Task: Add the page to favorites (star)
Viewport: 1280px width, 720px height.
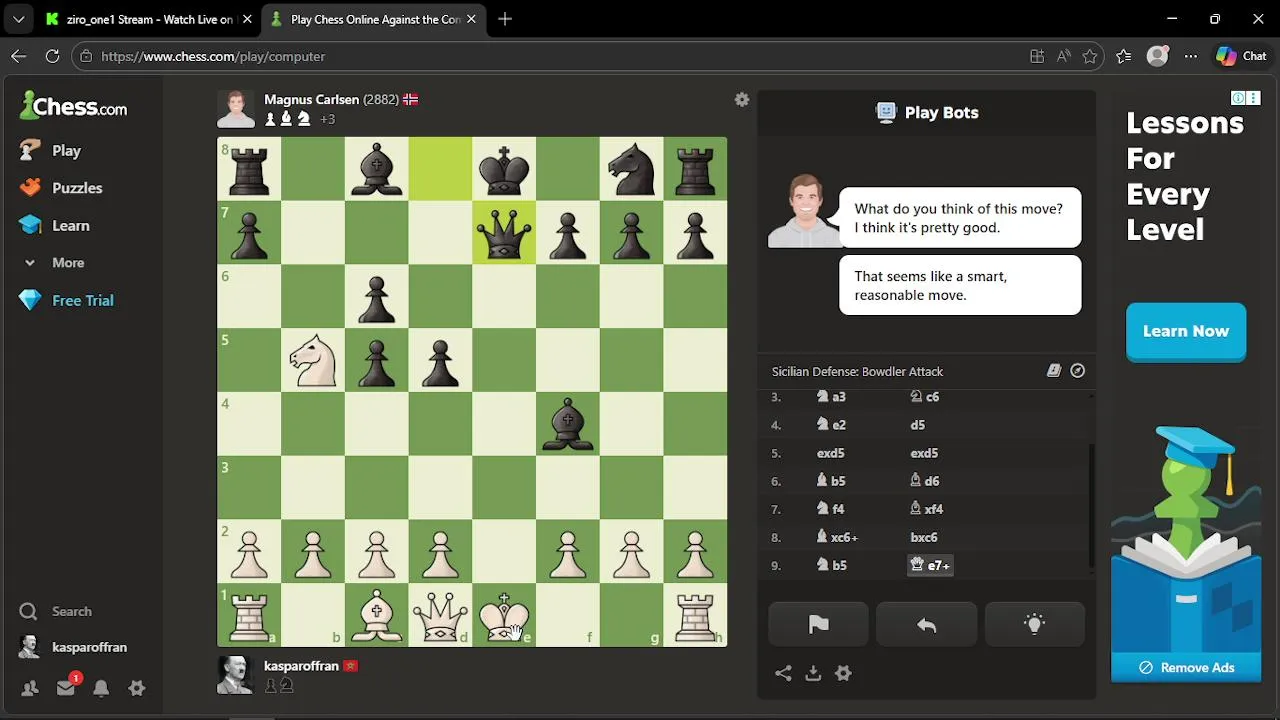Action: (x=1090, y=56)
